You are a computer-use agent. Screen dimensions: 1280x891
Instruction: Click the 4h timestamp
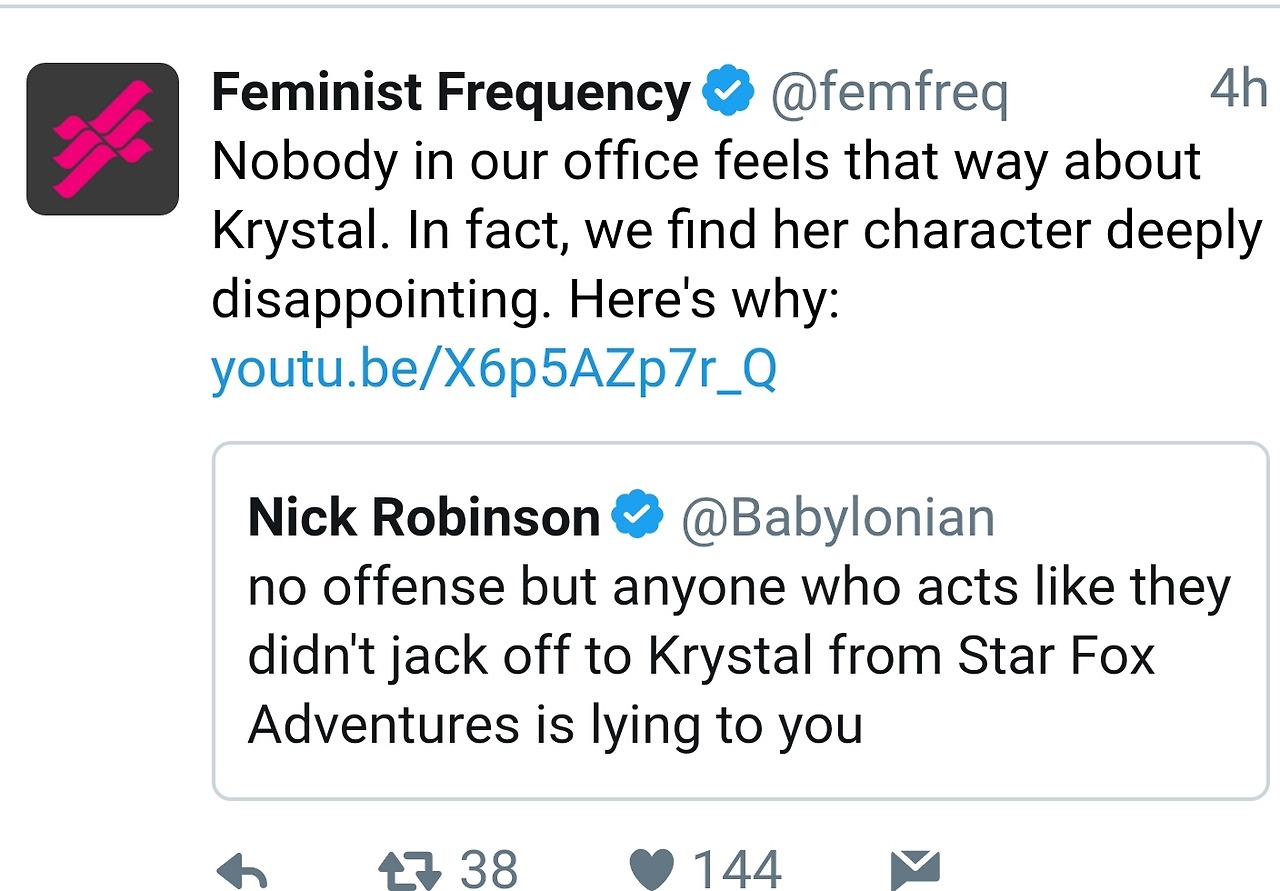[x=1238, y=90]
